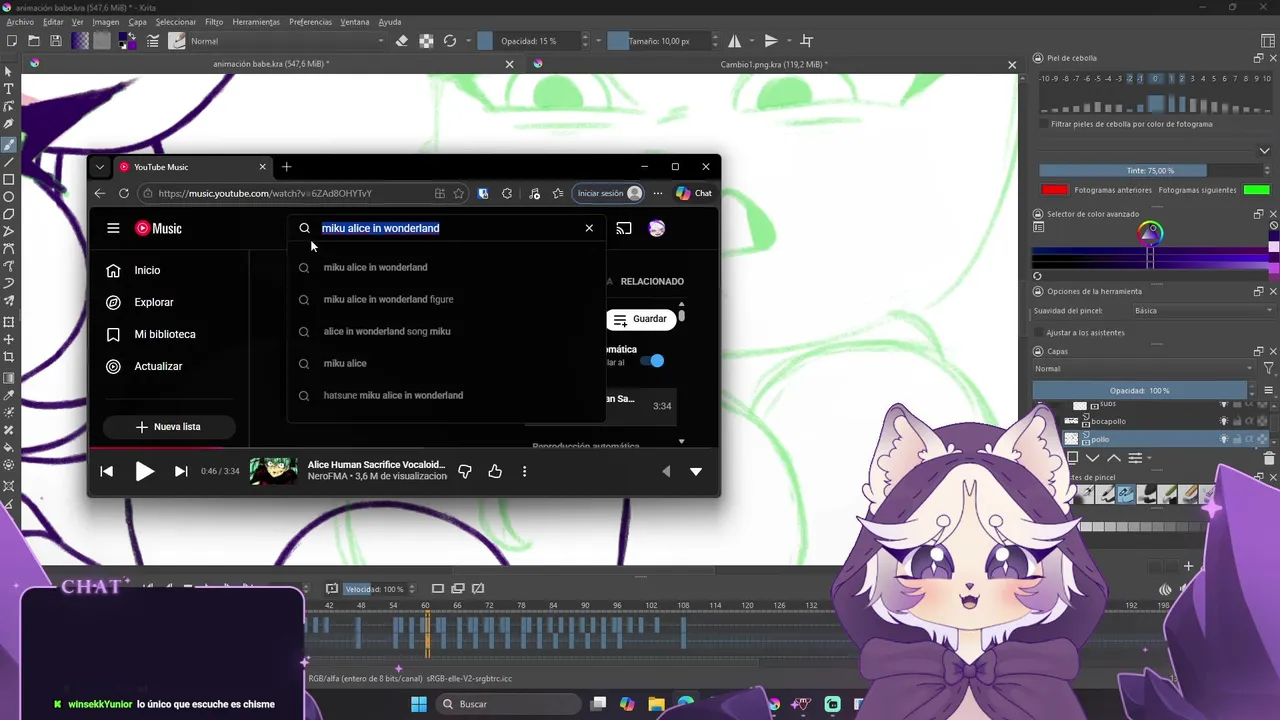Viewport: 1280px width, 720px height.
Task: Toggle visibility of the bocapollo layer
Action: [1223, 421]
